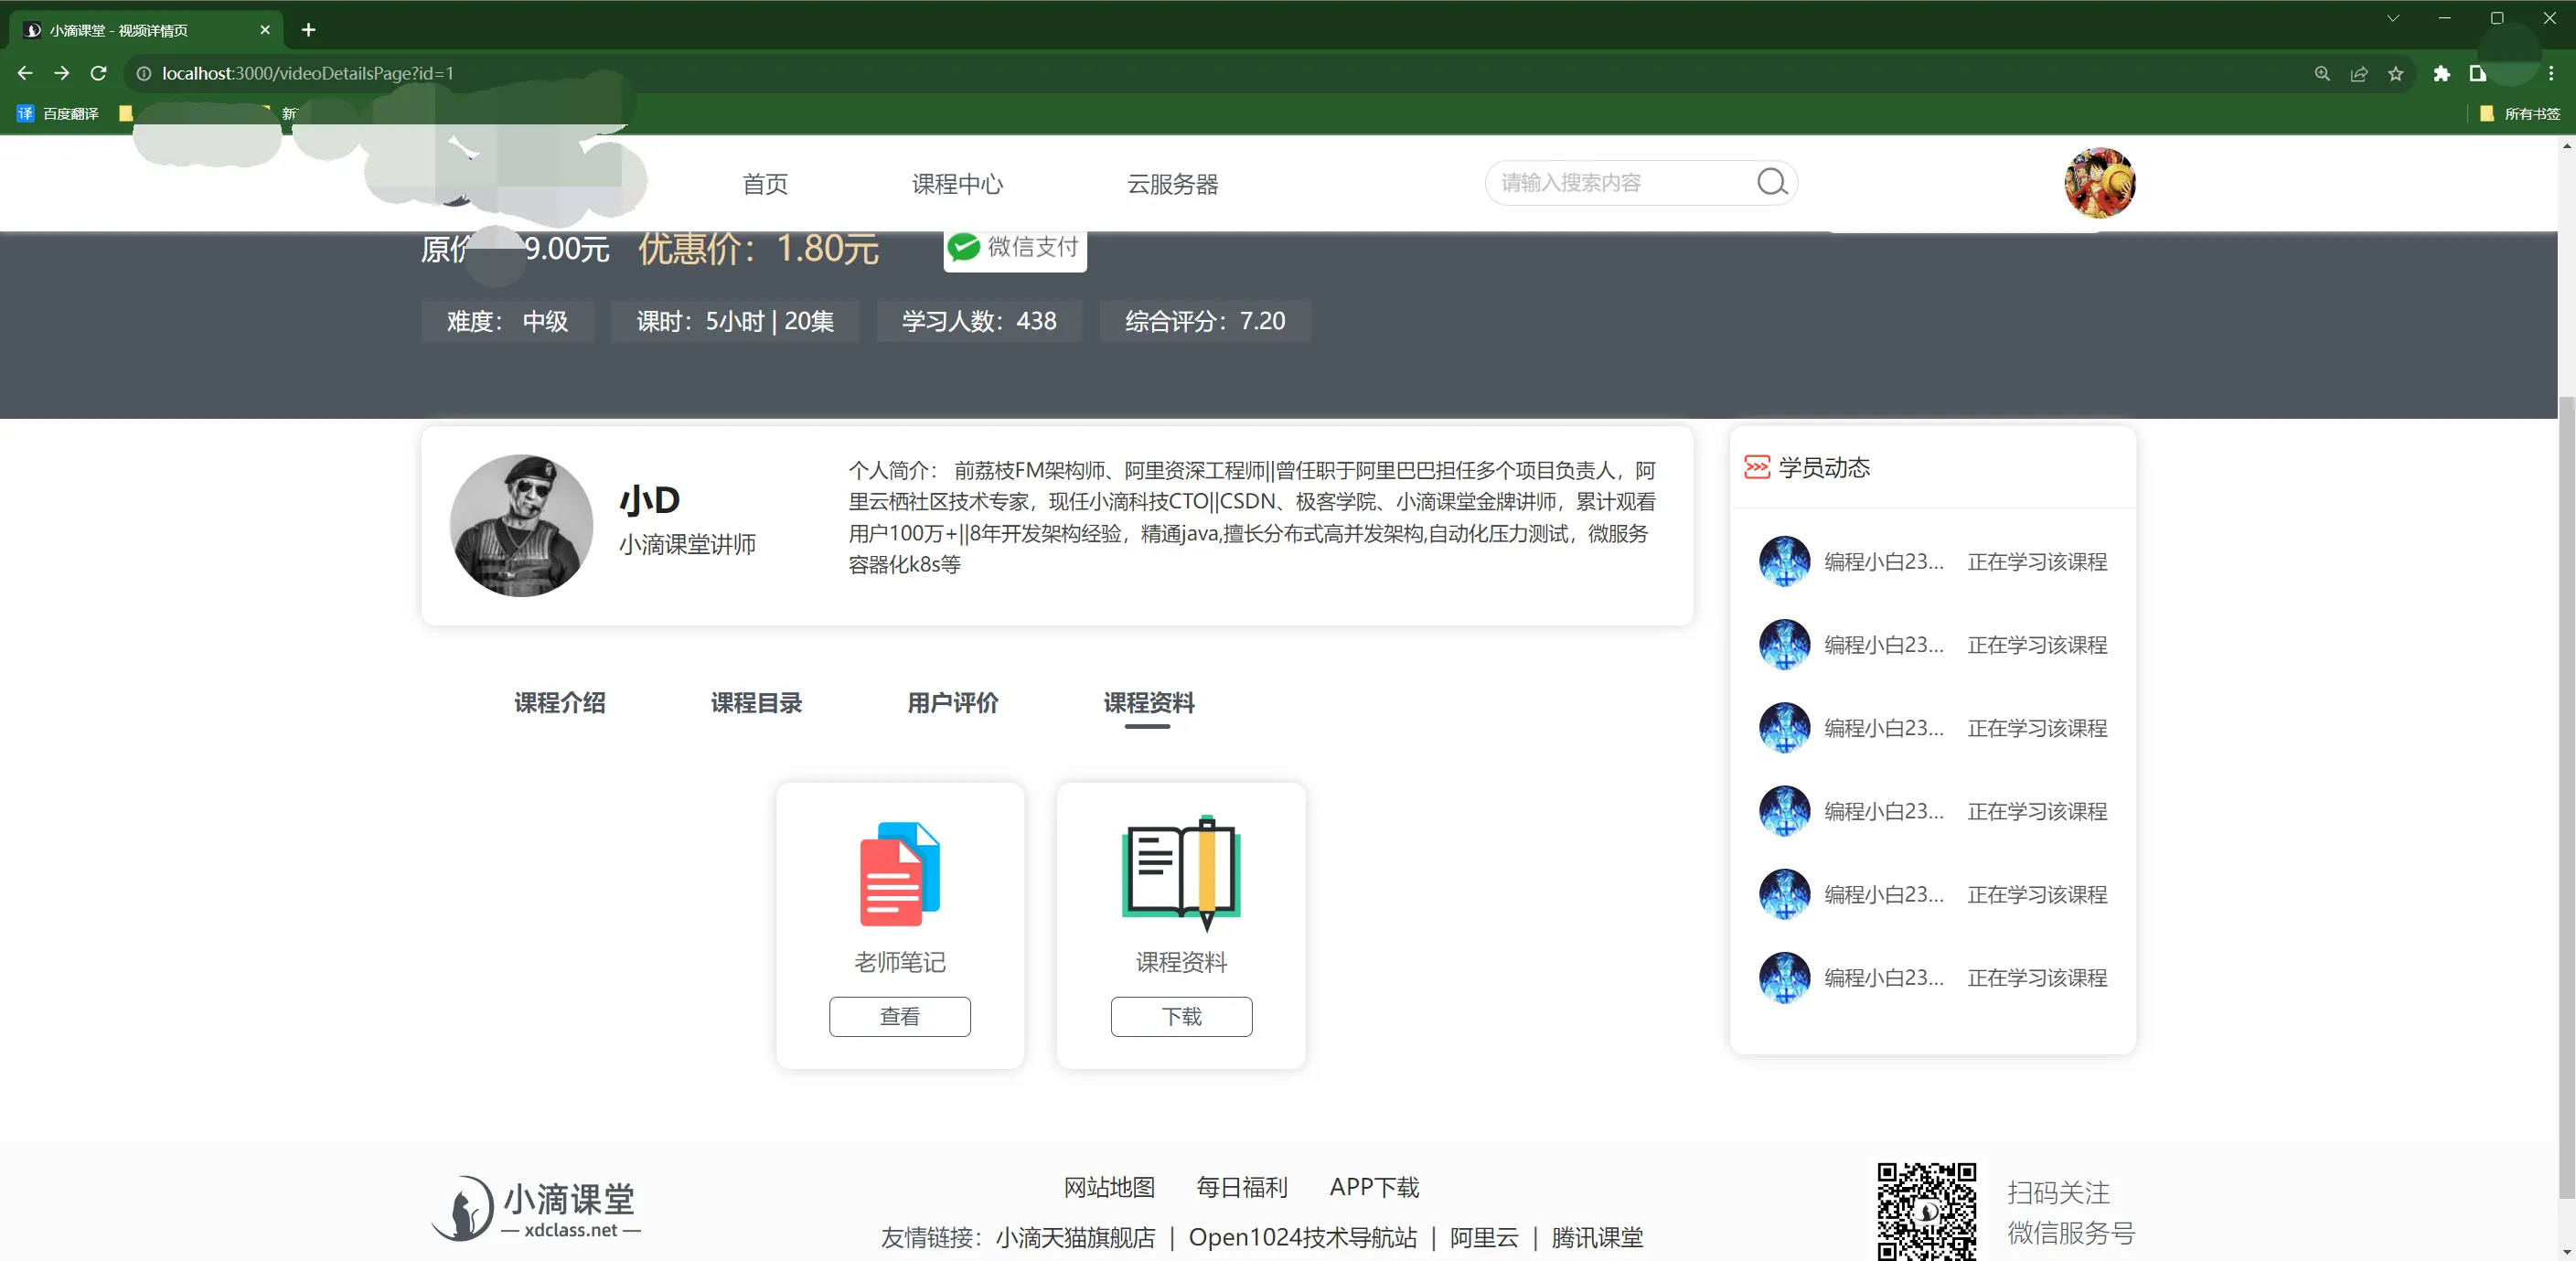Open the user avatar in the header
This screenshot has height=1261, width=2576.
tap(2099, 183)
